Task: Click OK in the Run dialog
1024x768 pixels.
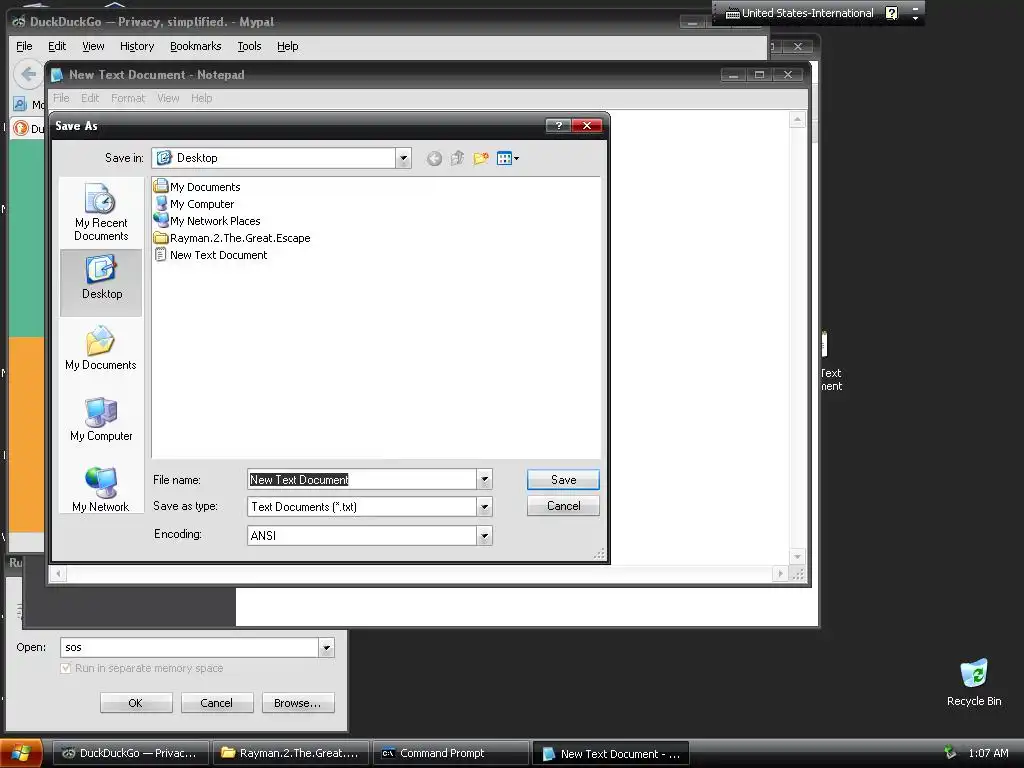Action: (136, 703)
